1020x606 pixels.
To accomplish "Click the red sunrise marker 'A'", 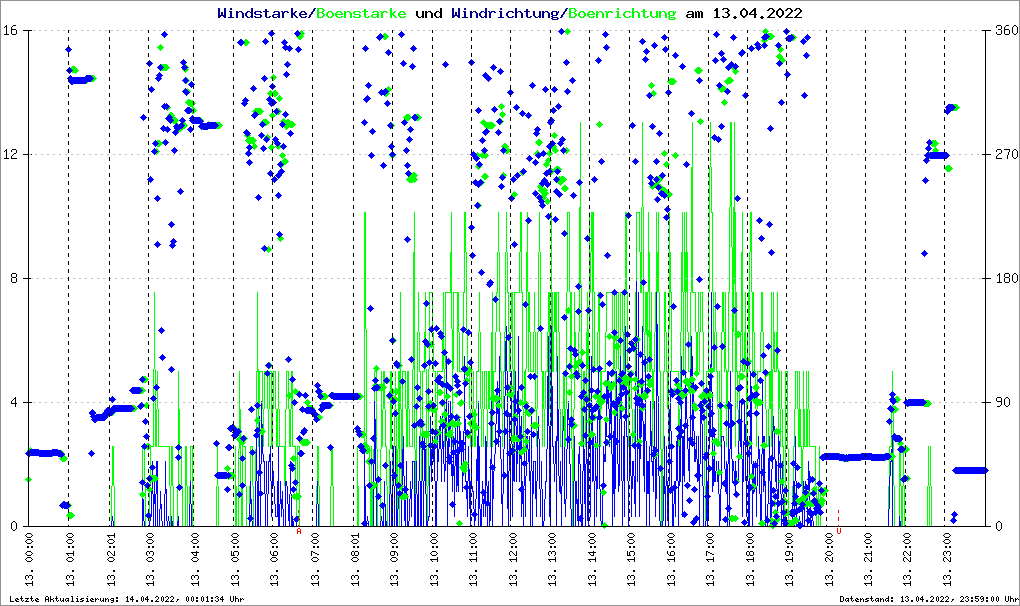I will tap(299, 531).
